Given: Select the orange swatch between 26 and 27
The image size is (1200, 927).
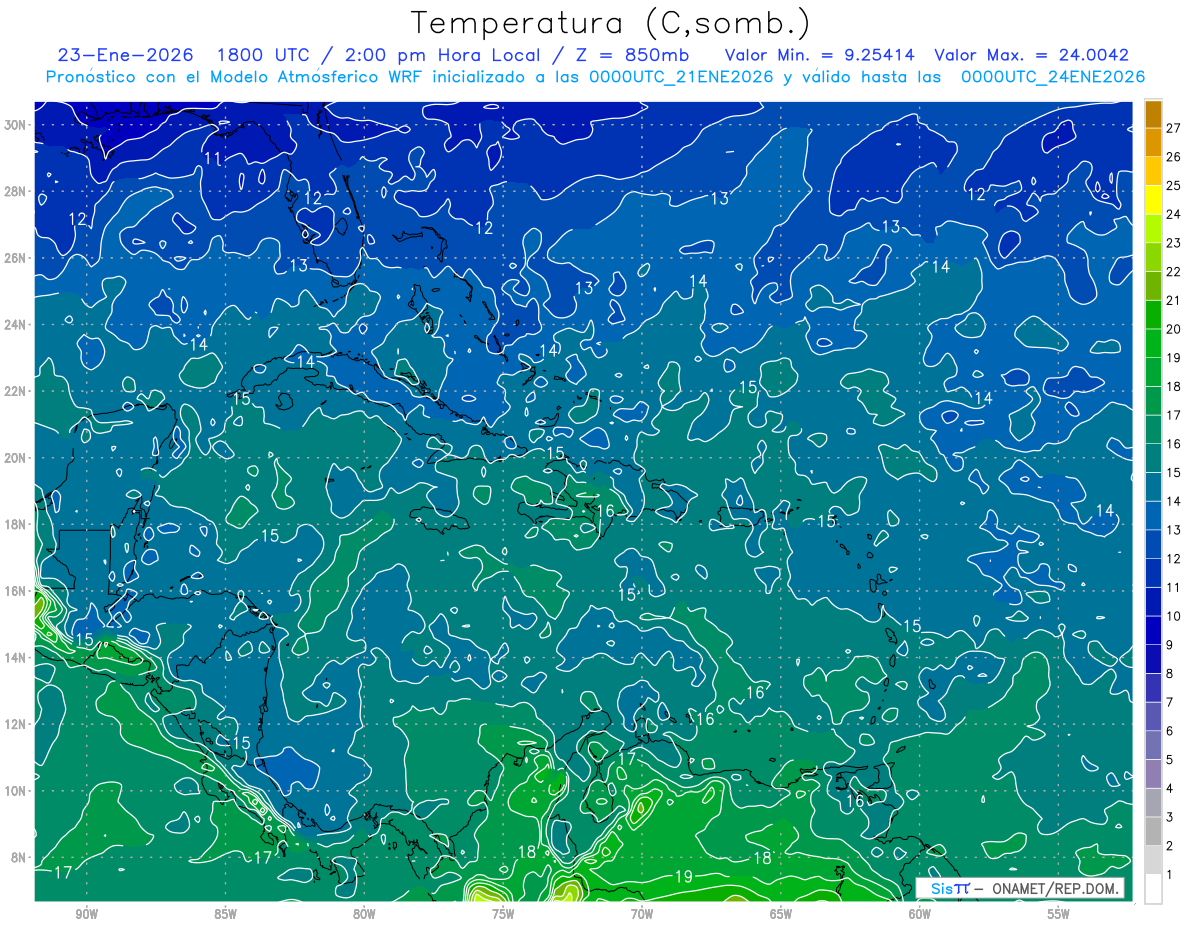Looking at the screenshot, I should pyautogui.click(x=1153, y=141).
